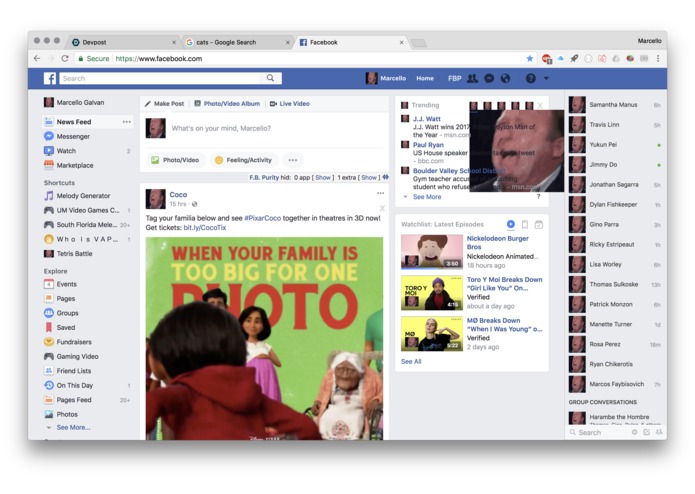Screen dimensions: 695x494
Task: Click See All in Watchlist
Action: coord(411,362)
